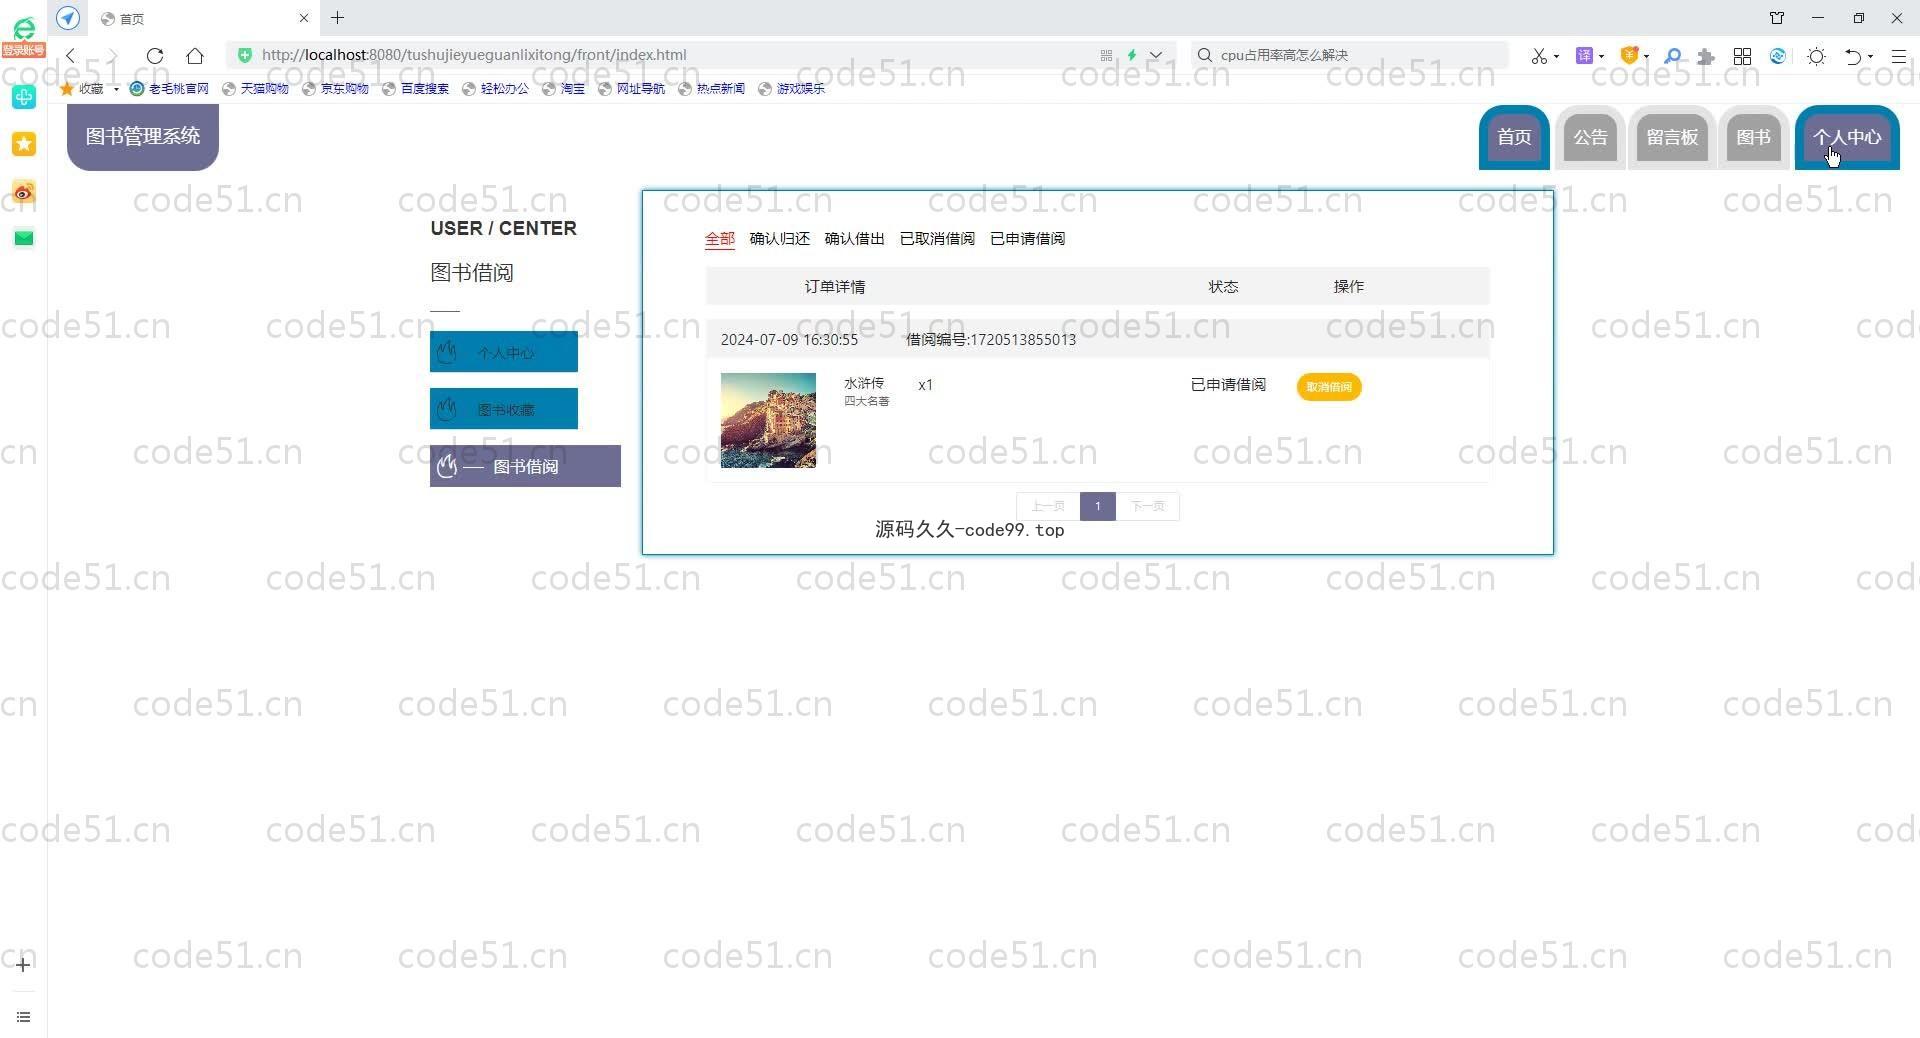Image resolution: width=1920 pixels, height=1038 pixels.
Task: Expand the address bar dropdown chevron
Action: 1156,55
